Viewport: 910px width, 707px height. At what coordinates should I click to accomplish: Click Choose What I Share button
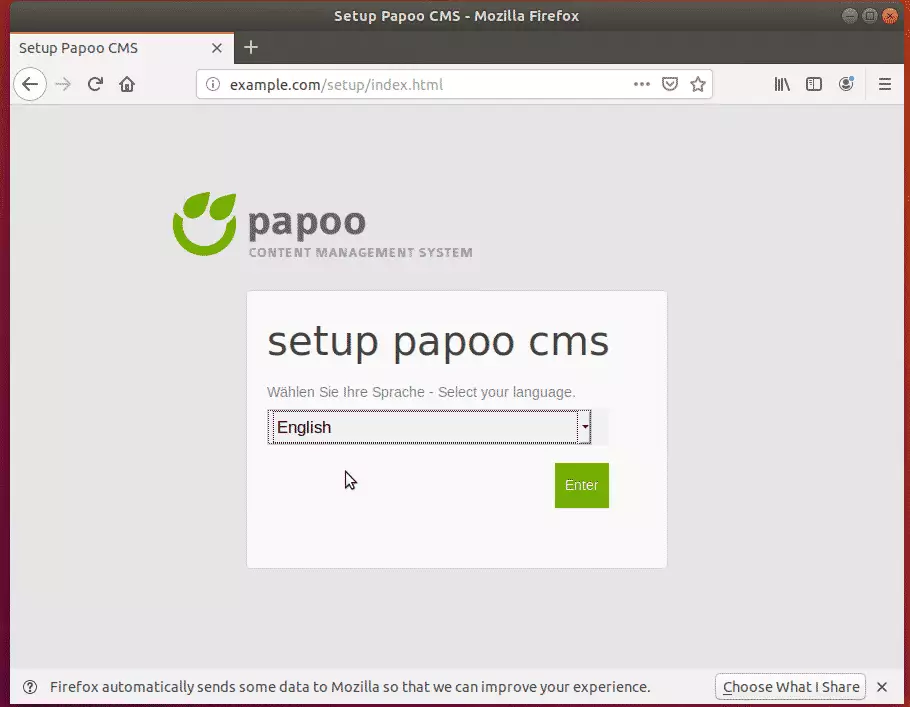(x=790, y=687)
